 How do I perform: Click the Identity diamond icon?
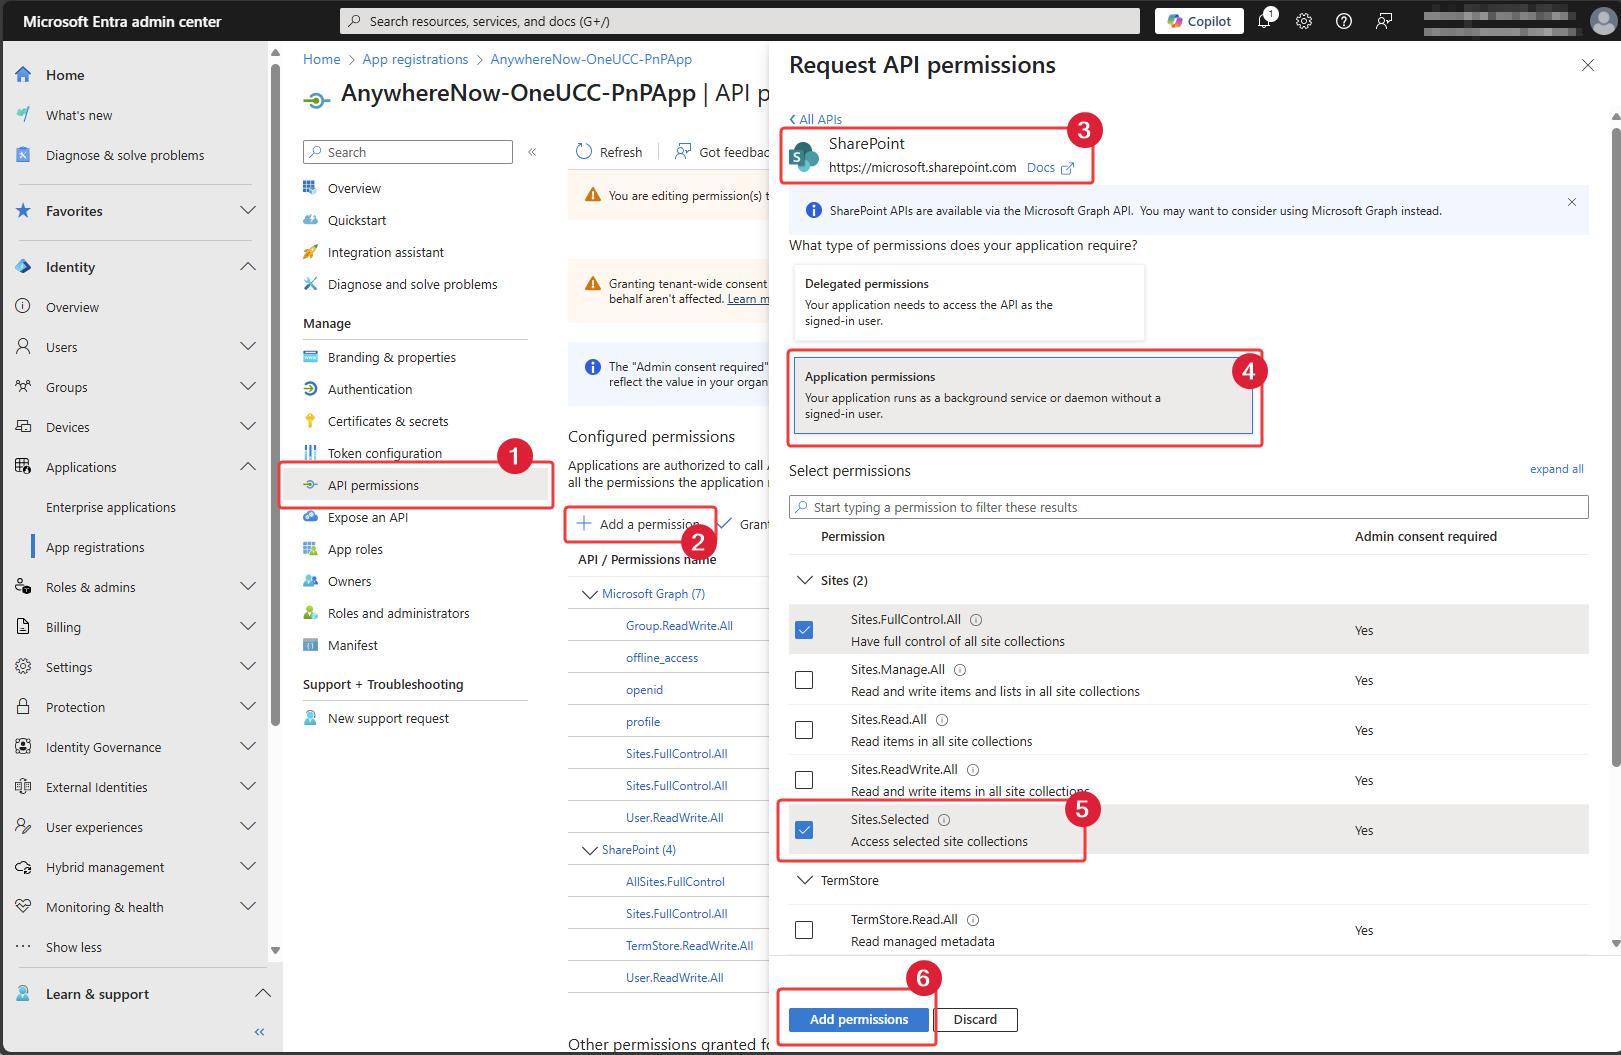click(23, 267)
